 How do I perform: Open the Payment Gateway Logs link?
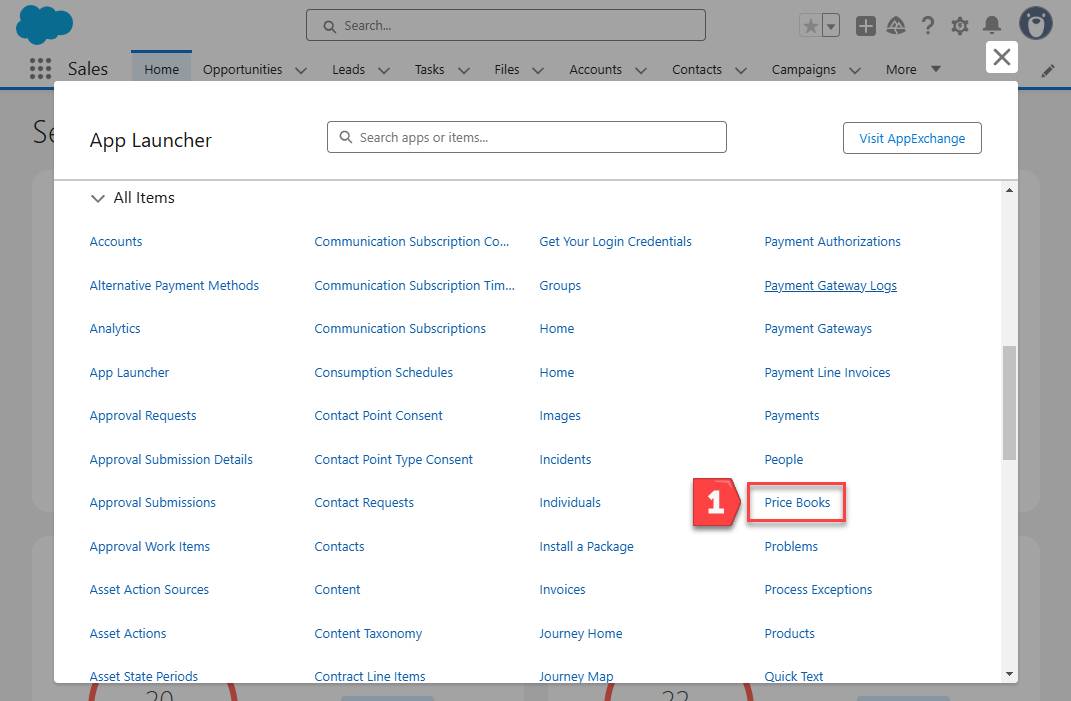830,286
